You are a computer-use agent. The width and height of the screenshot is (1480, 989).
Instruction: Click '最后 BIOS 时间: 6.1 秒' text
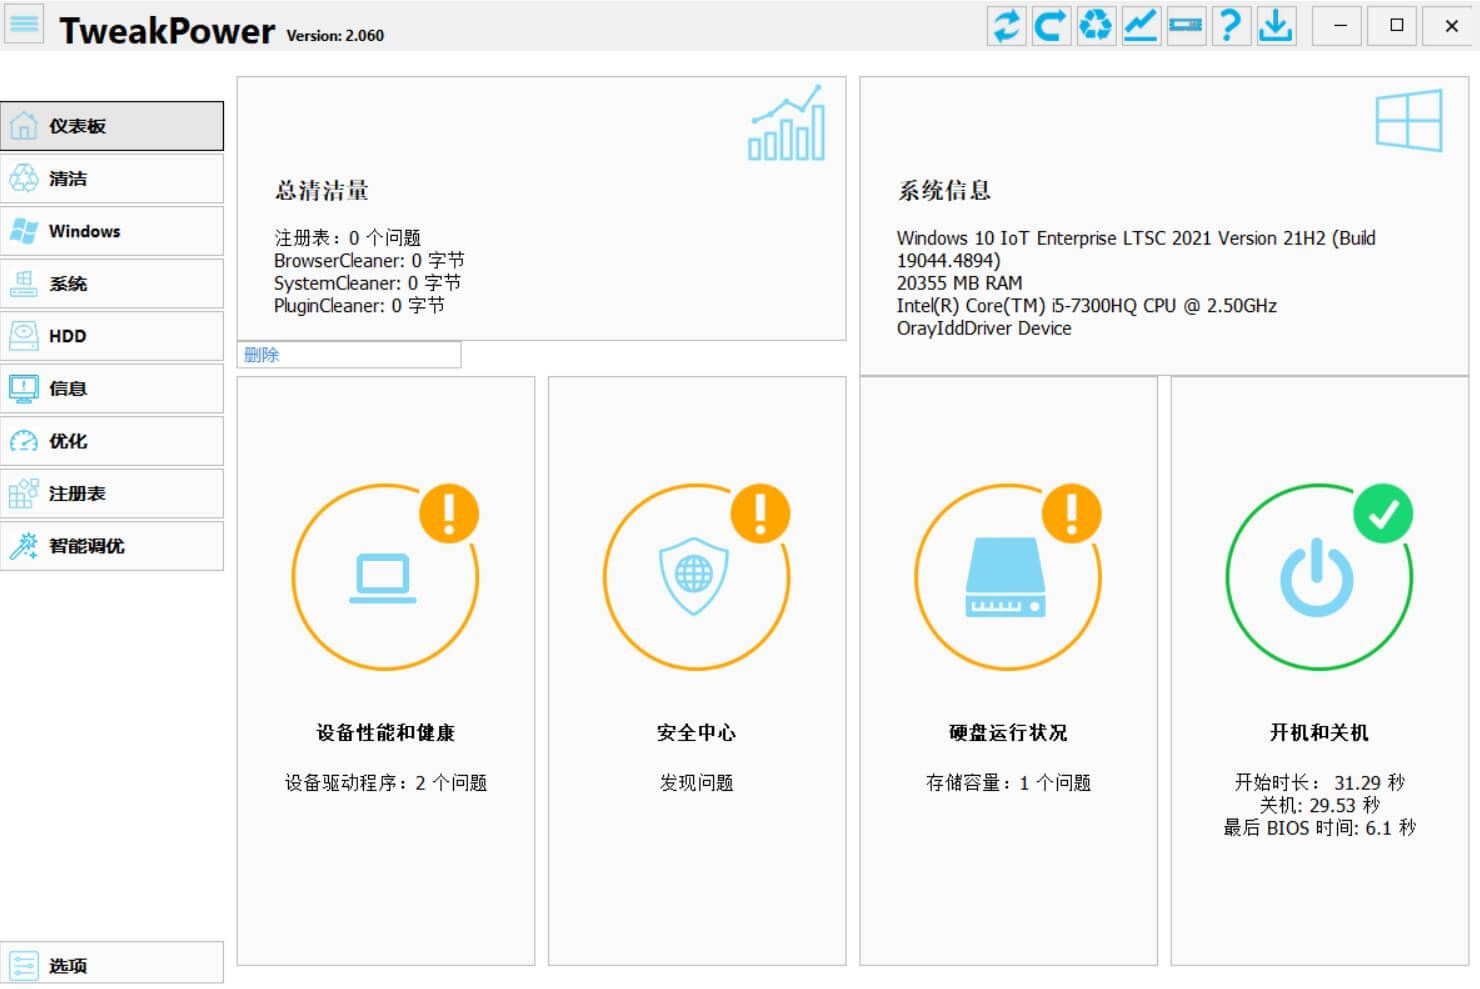pos(1319,828)
